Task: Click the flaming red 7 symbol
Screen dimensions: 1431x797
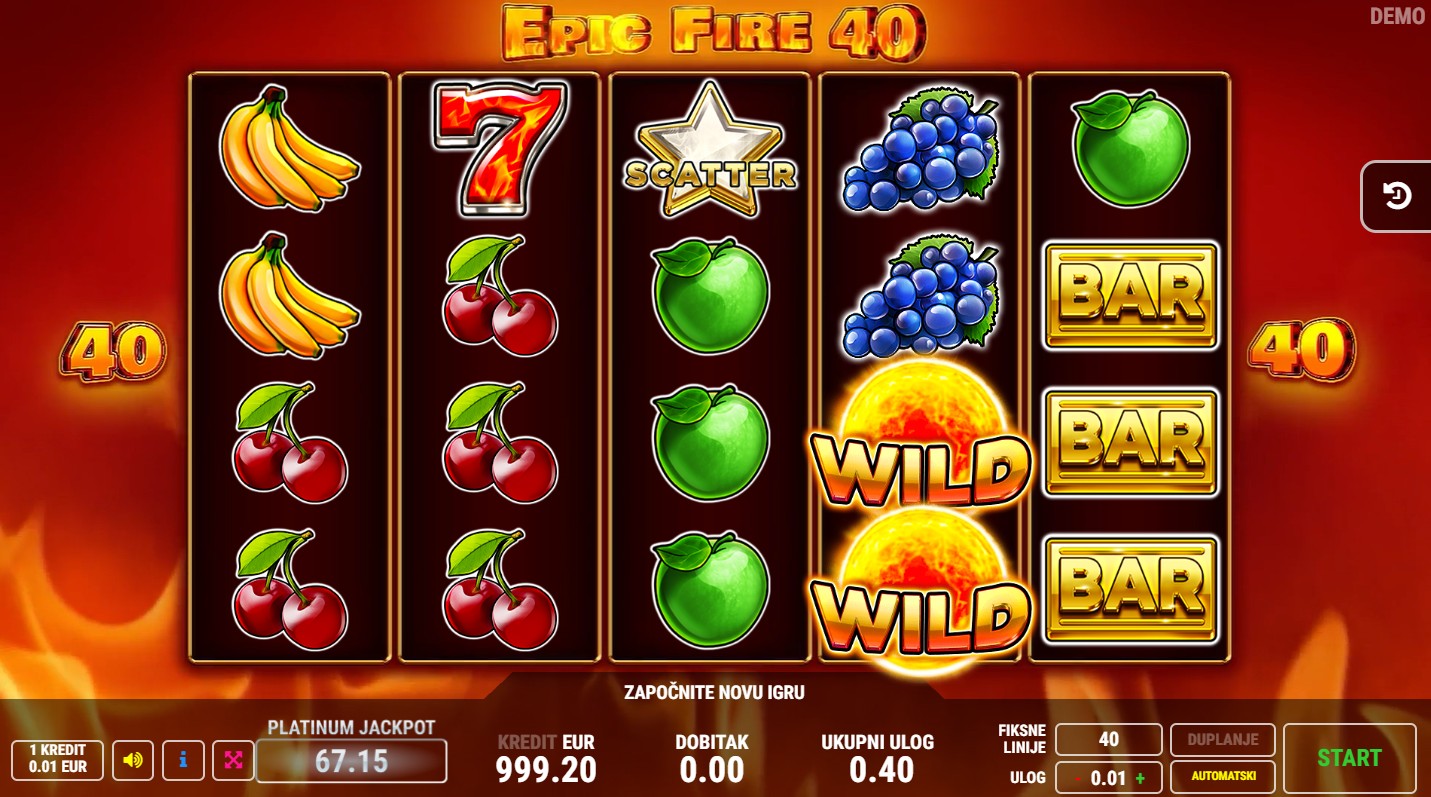Action: [x=499, y=149]
